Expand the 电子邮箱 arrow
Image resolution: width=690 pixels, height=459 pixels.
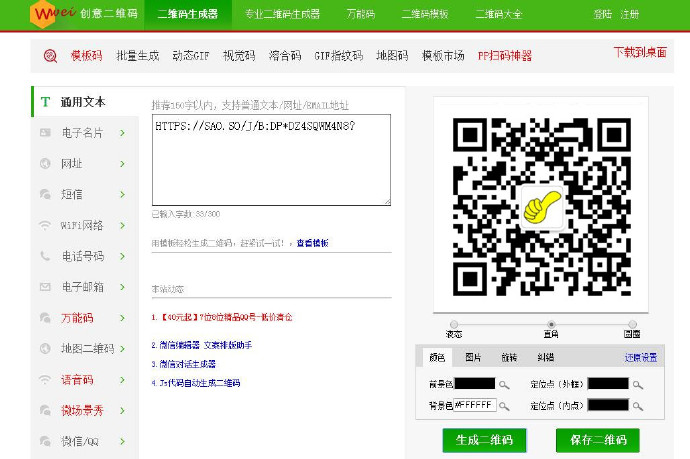point(122,287)
